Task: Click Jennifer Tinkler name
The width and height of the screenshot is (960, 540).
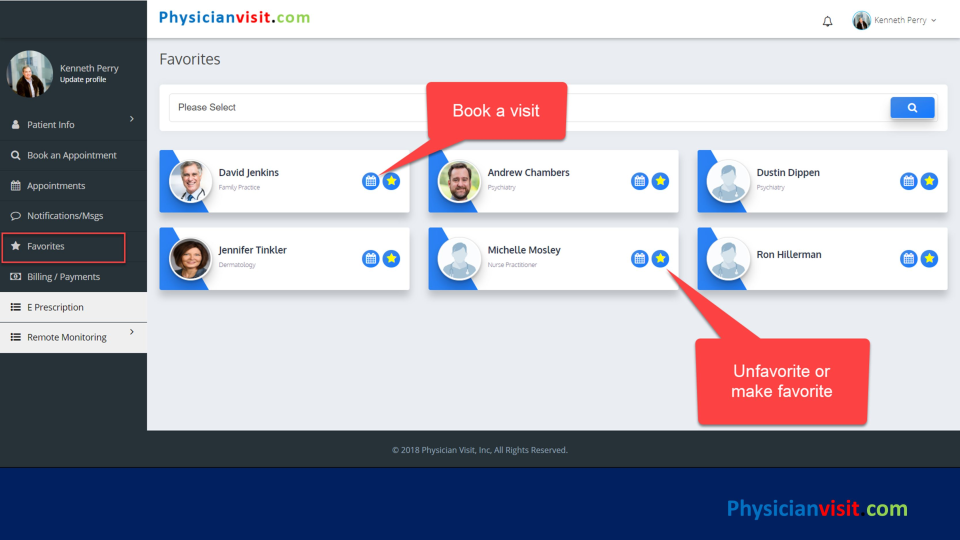Action: point(252,250)
